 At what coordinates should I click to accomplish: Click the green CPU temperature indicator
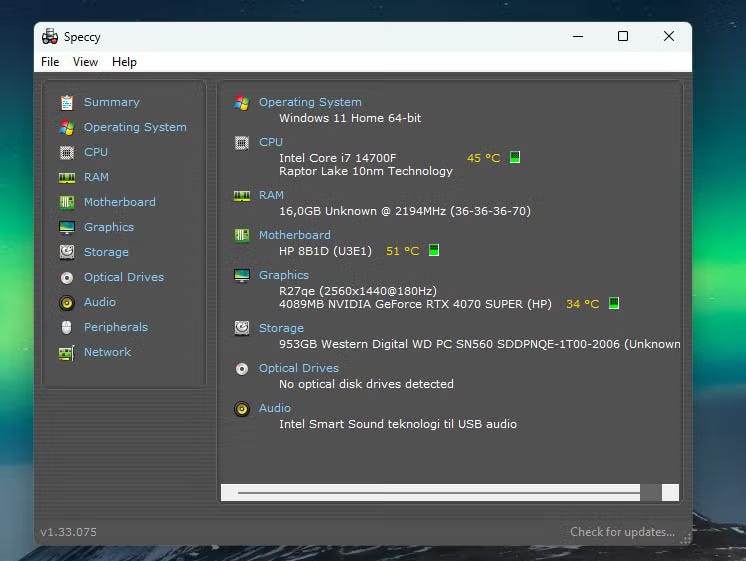pyautogui.click(x=515, y=158)
